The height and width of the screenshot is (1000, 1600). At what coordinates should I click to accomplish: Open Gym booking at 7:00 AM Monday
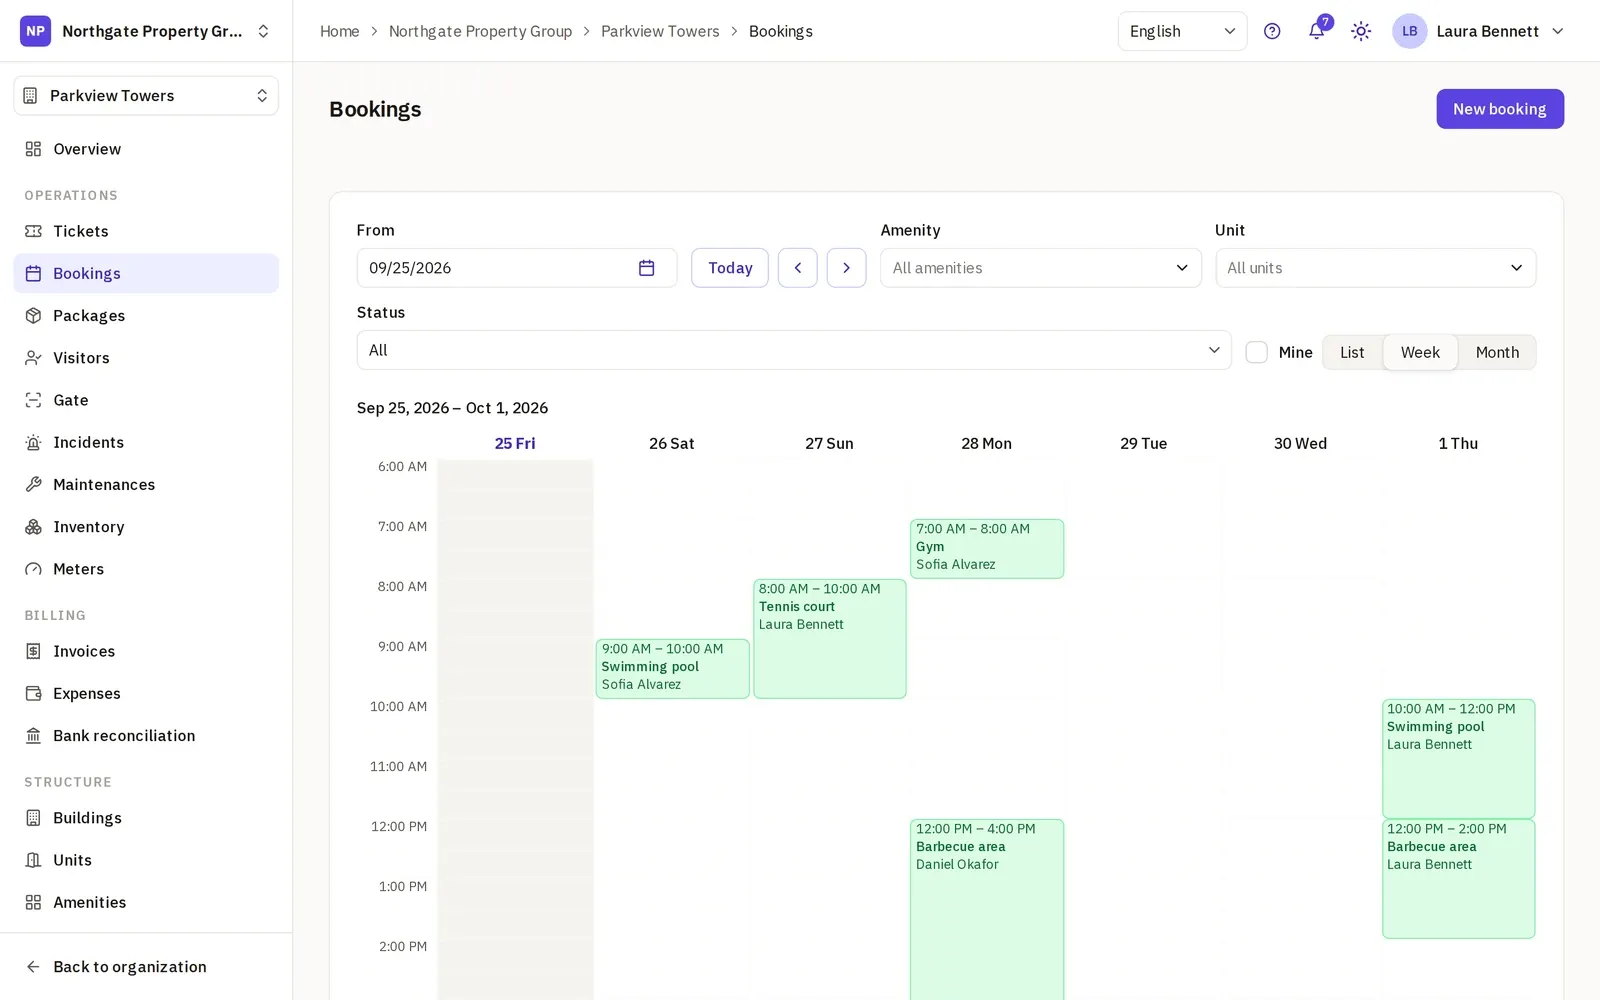pos(987,549)
